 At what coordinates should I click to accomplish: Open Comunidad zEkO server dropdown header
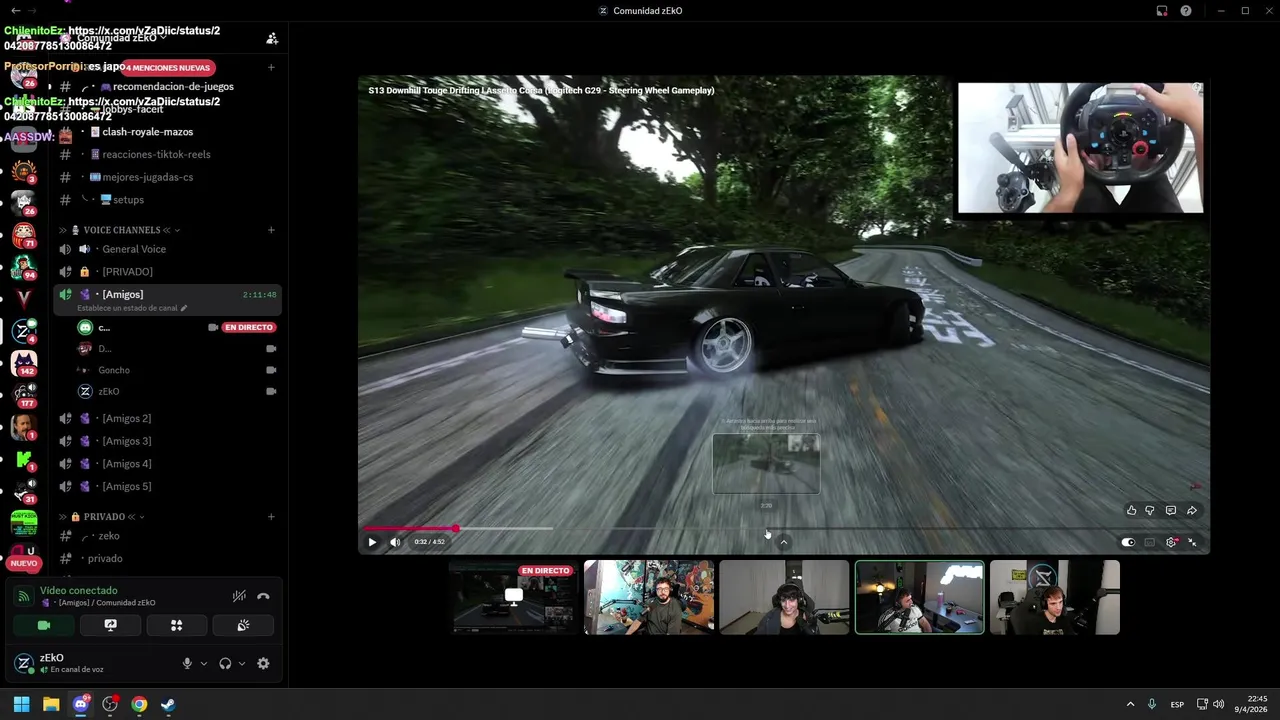point(122,38)
